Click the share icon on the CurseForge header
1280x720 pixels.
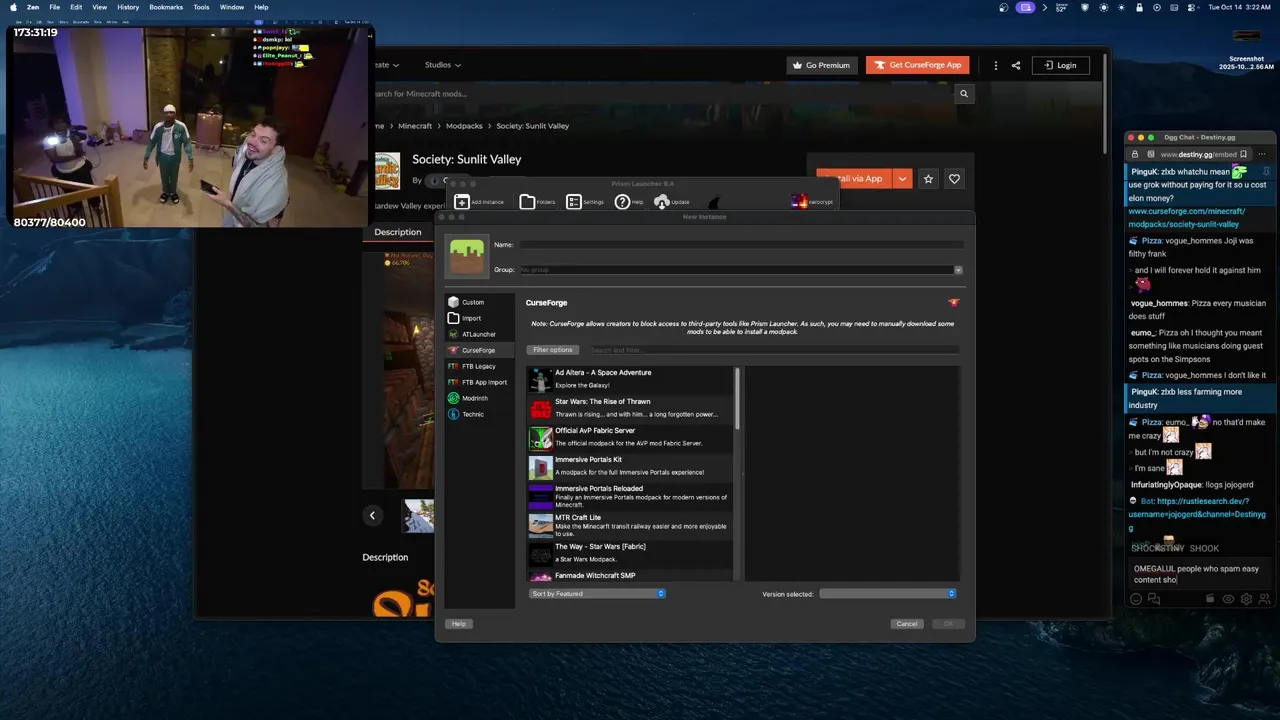pyautogui.click(x=1016, y=65)
